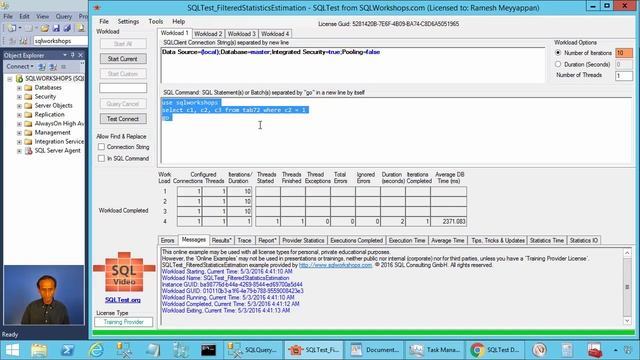640x360 pixels.
Task: Open the SQLTest.org link
Action: (x=123, y=300)
